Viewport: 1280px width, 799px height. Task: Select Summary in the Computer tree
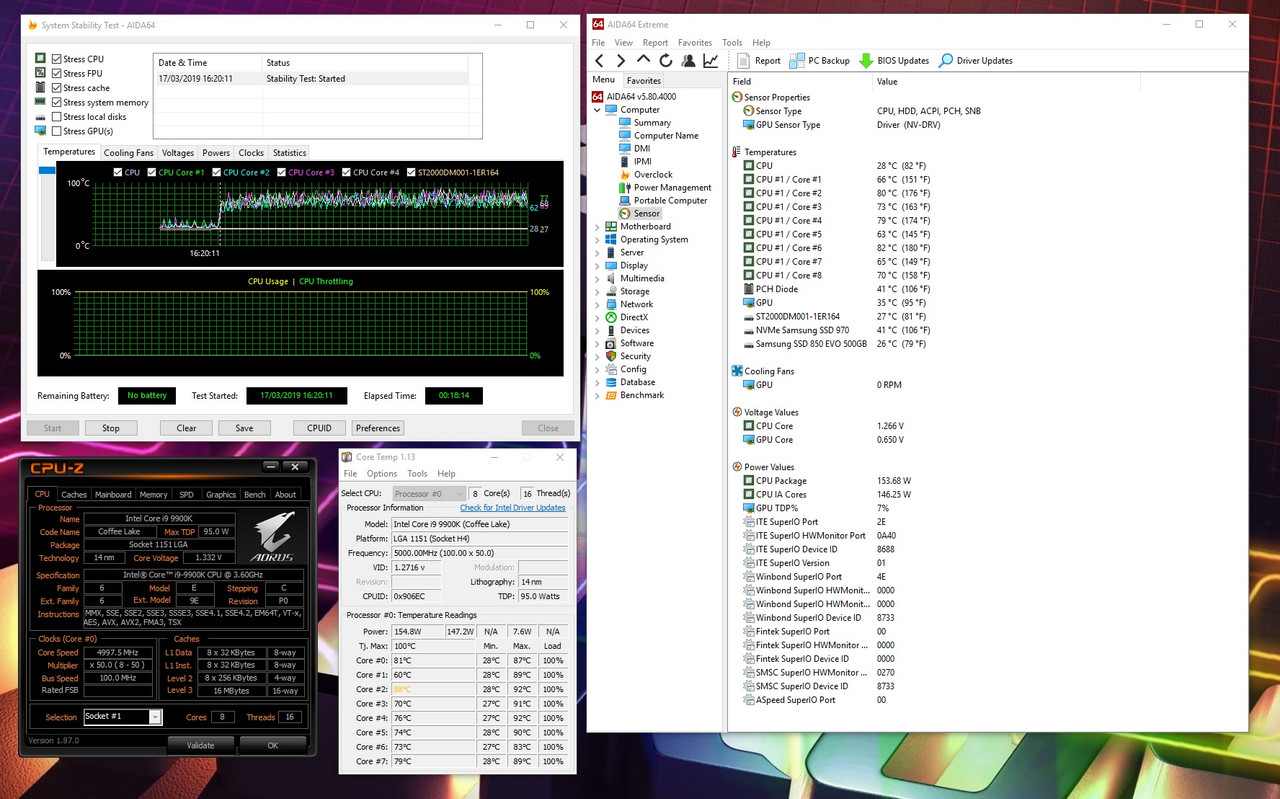[651, 123]
